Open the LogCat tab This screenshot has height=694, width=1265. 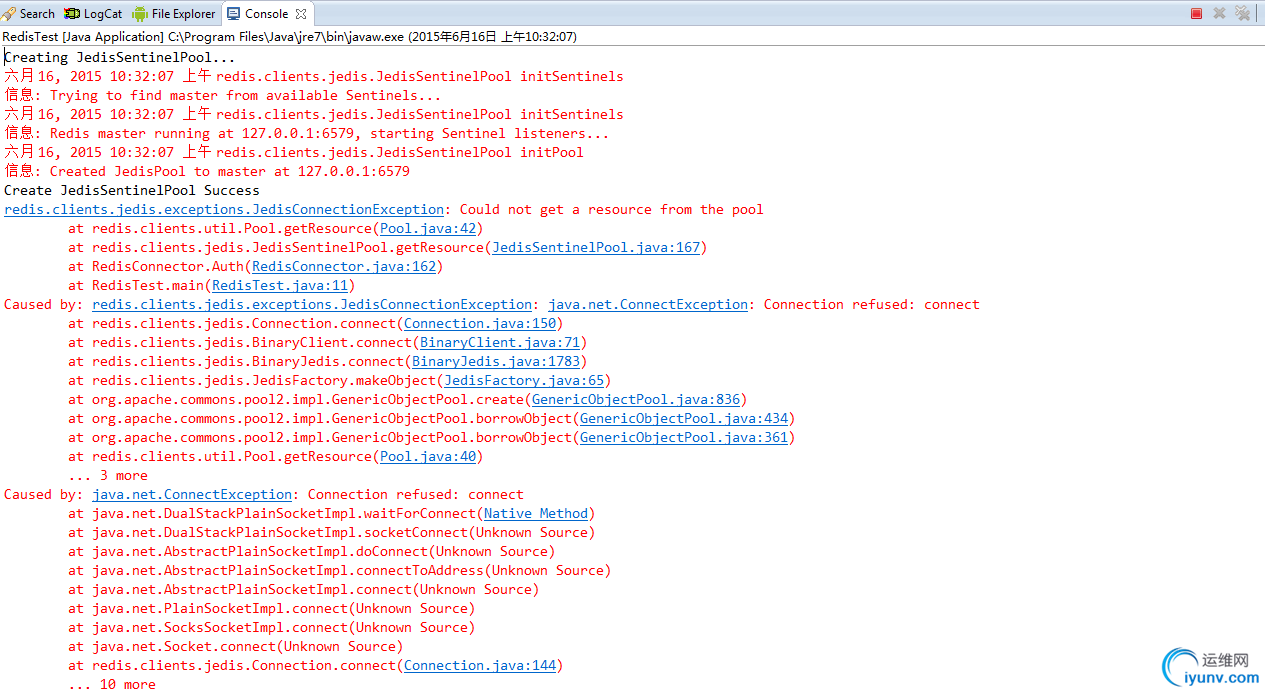point(93,14)
